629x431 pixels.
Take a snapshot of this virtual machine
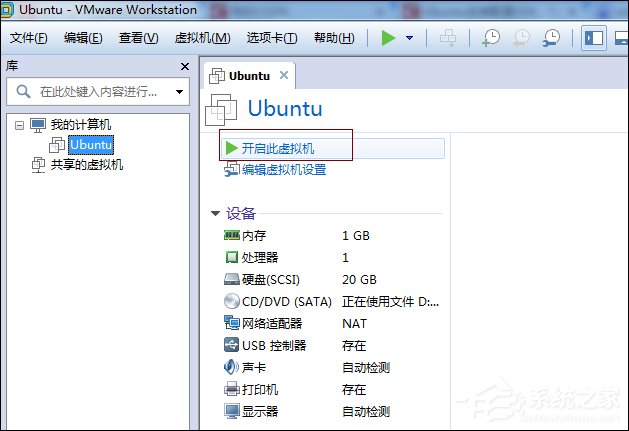[491, 38]
